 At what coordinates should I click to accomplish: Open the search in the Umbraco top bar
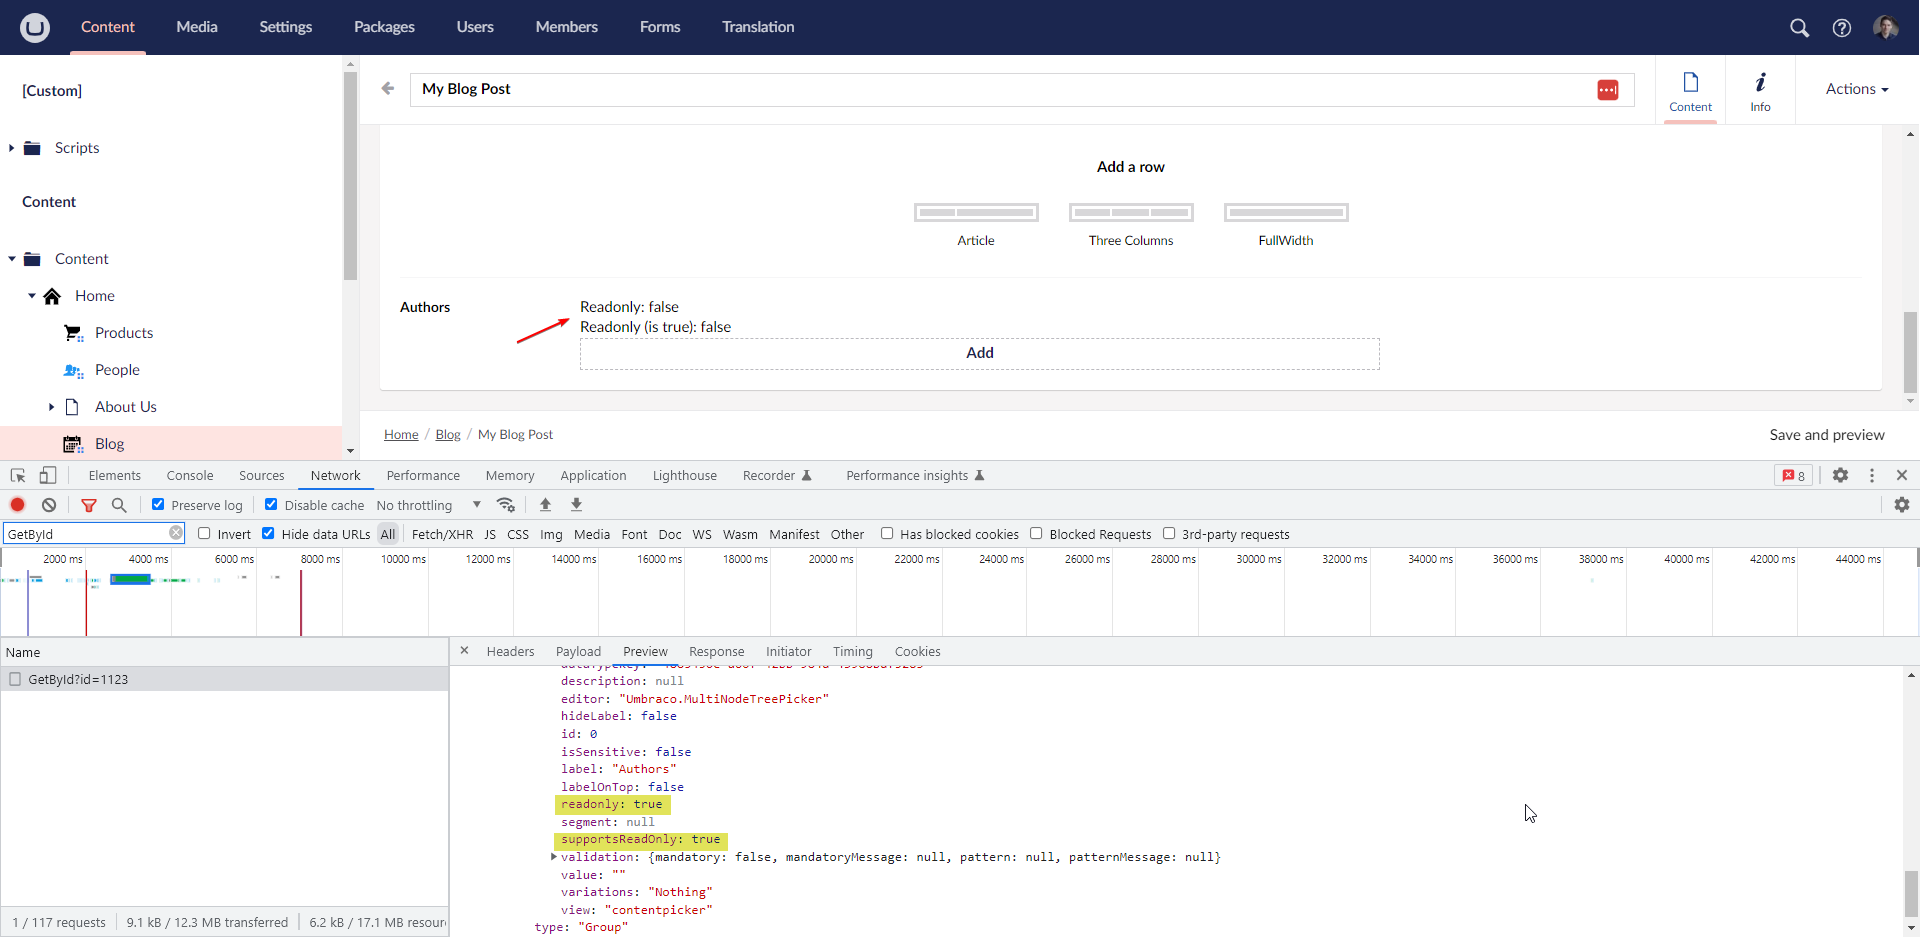pos(1800,28)
